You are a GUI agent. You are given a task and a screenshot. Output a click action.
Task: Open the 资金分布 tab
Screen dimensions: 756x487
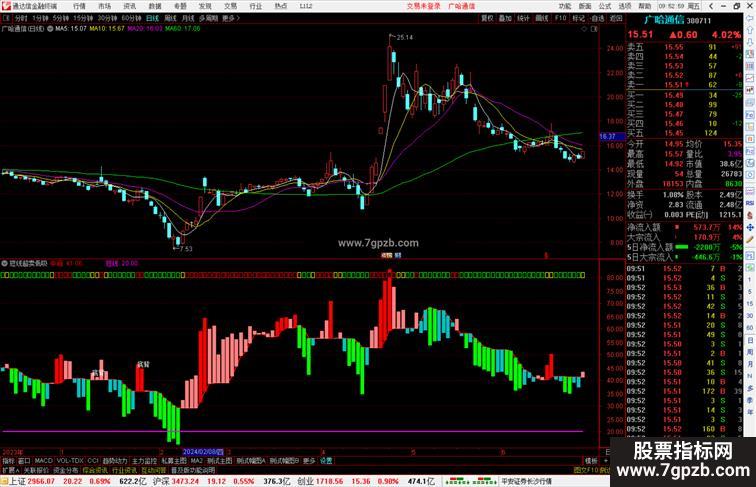66,470
